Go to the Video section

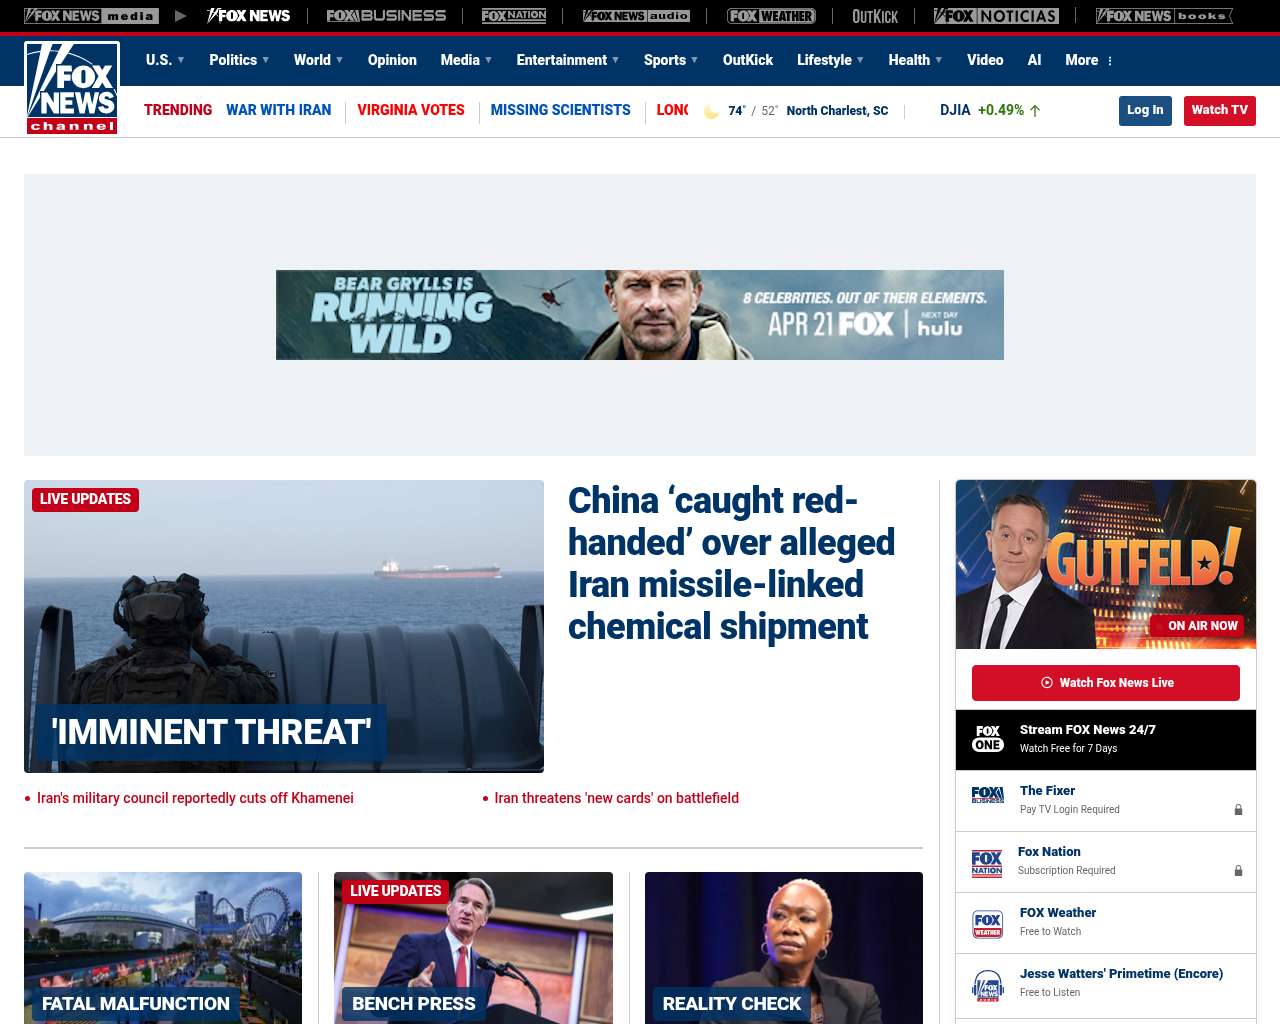985,60
